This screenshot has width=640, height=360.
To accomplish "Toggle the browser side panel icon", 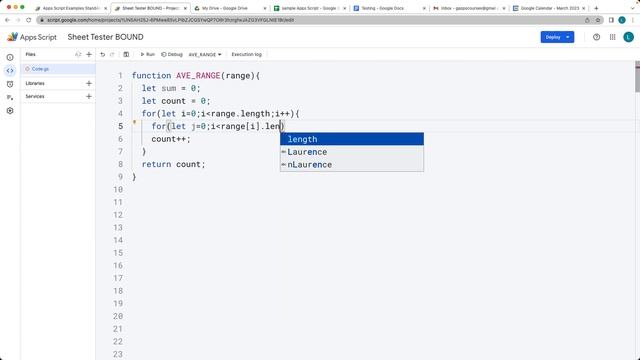I will tap(611, 20).
